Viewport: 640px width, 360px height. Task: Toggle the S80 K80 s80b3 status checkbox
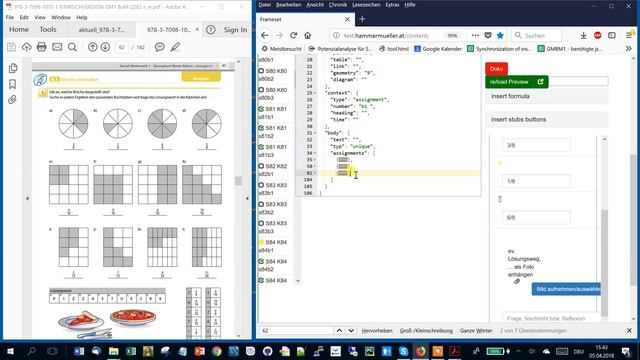(x=261, y=90)
